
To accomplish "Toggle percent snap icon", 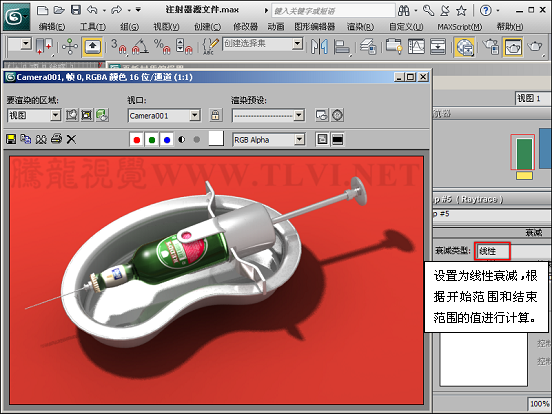I will click(x=162, y=46).
